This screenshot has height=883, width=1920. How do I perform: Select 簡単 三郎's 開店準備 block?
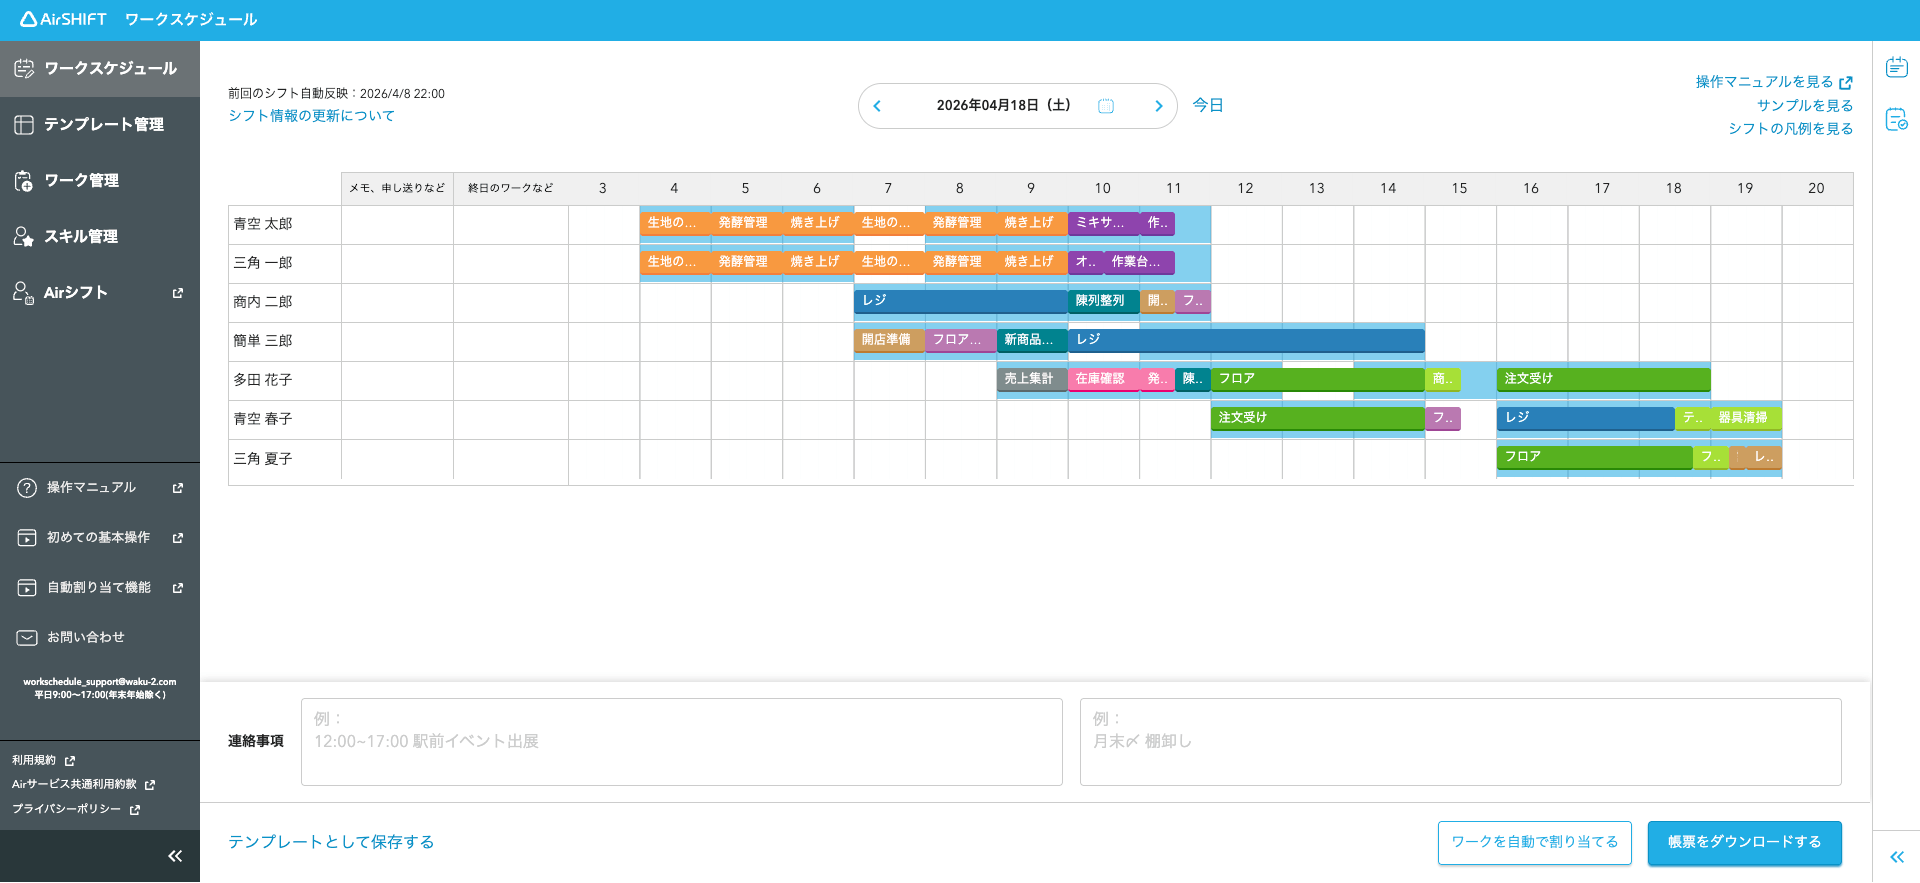pos(889,340)
